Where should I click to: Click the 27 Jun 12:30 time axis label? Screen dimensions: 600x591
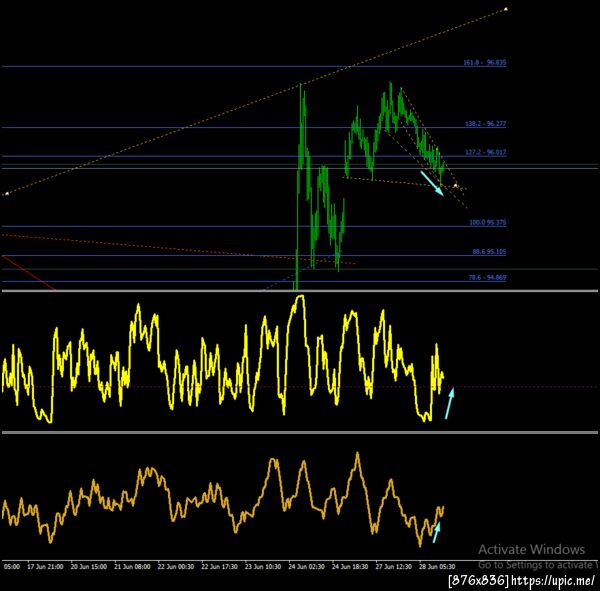pos(393,567)
